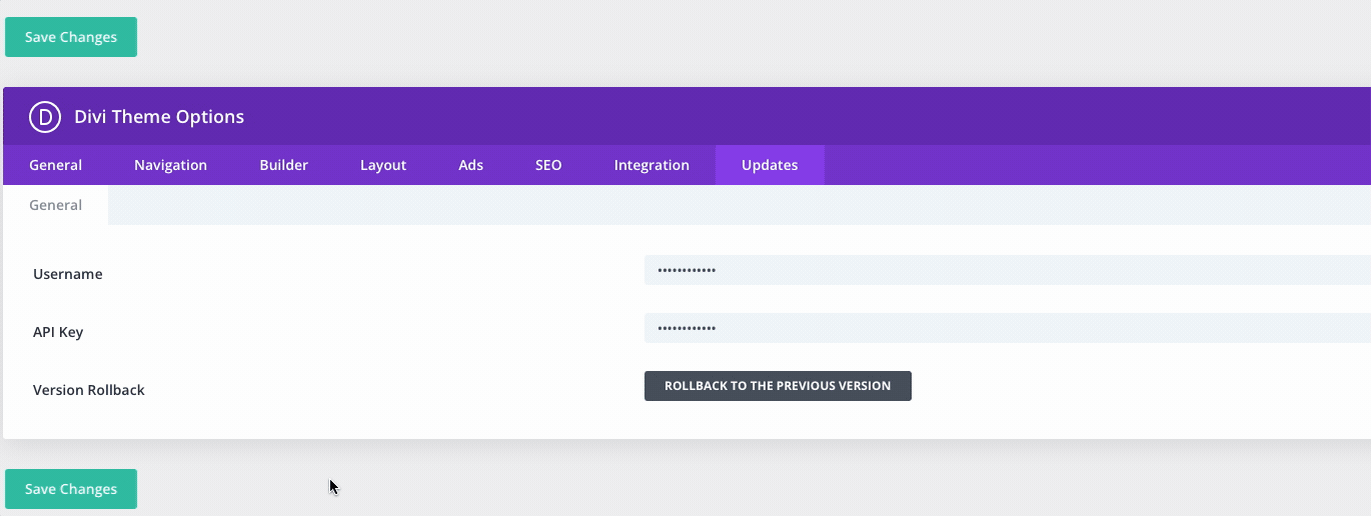
Task: Open the General main tab
Action: pos(56,165)
